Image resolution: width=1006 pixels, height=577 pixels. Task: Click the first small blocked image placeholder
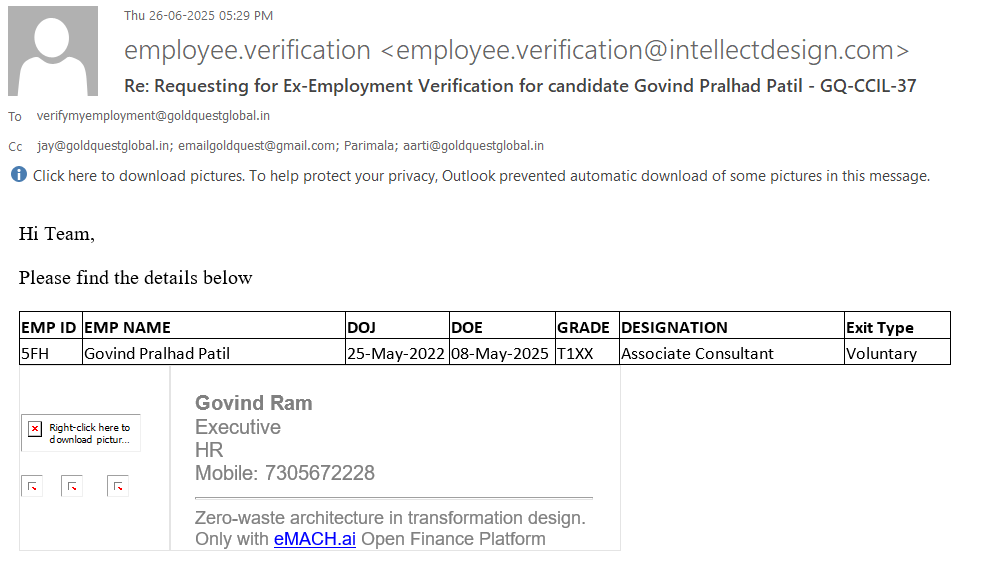[x=32, y=487]
